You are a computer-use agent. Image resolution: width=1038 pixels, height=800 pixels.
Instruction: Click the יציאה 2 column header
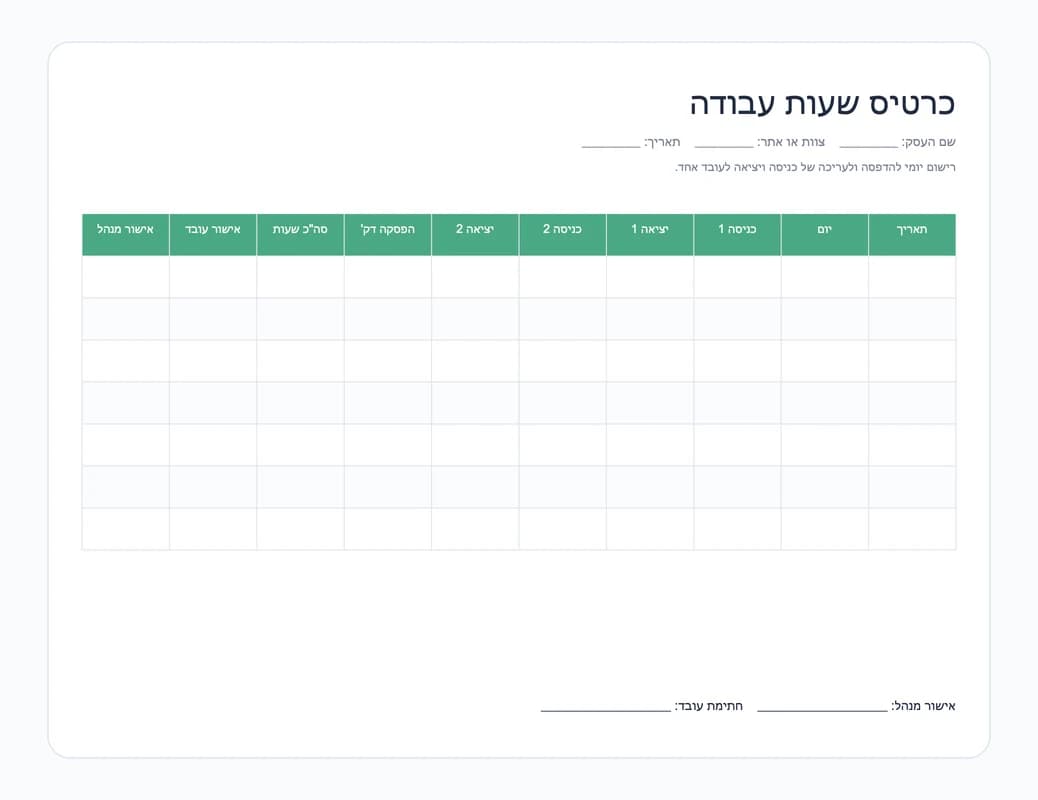[475, 234]
